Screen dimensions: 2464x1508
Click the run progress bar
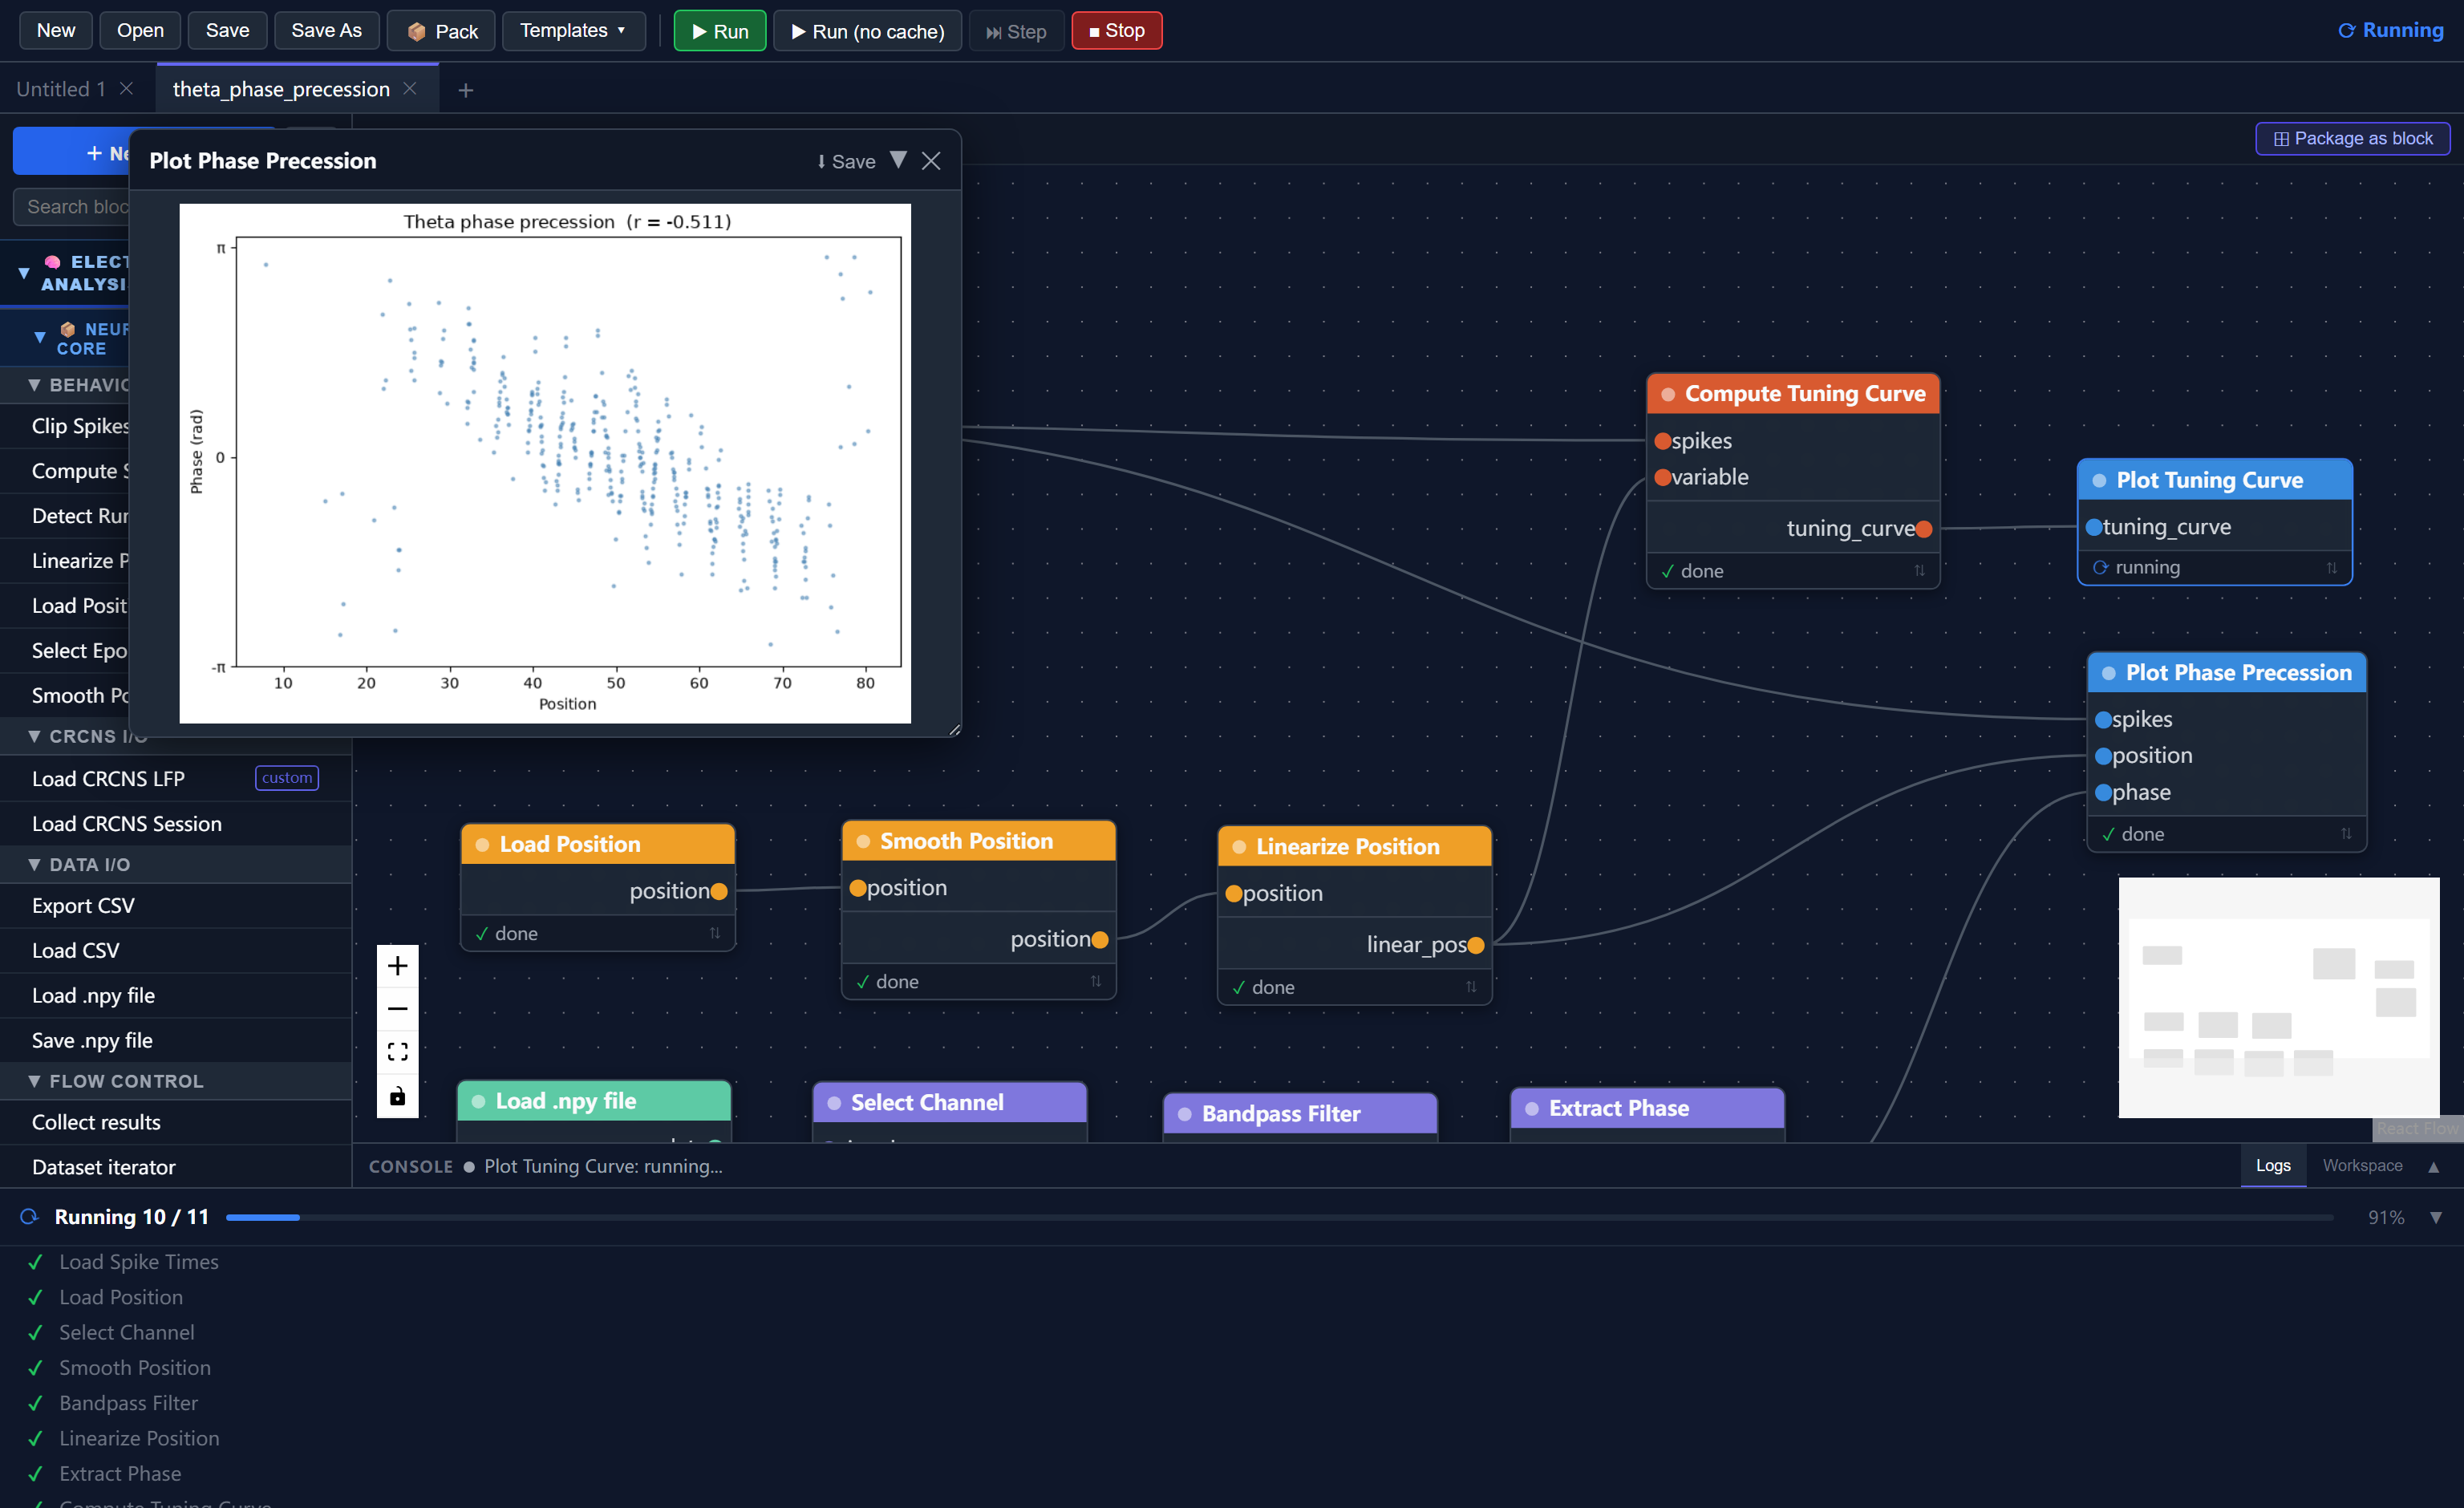tap(1279, 1217)
